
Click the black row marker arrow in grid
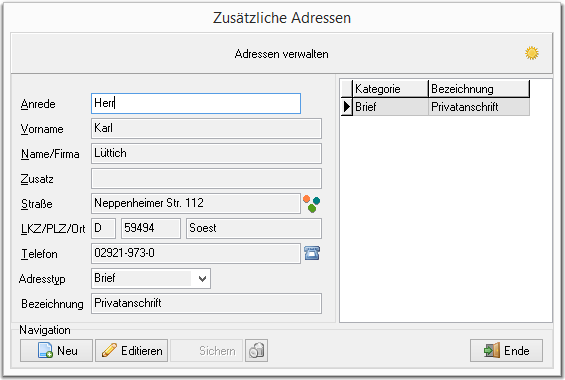(347, 107)
